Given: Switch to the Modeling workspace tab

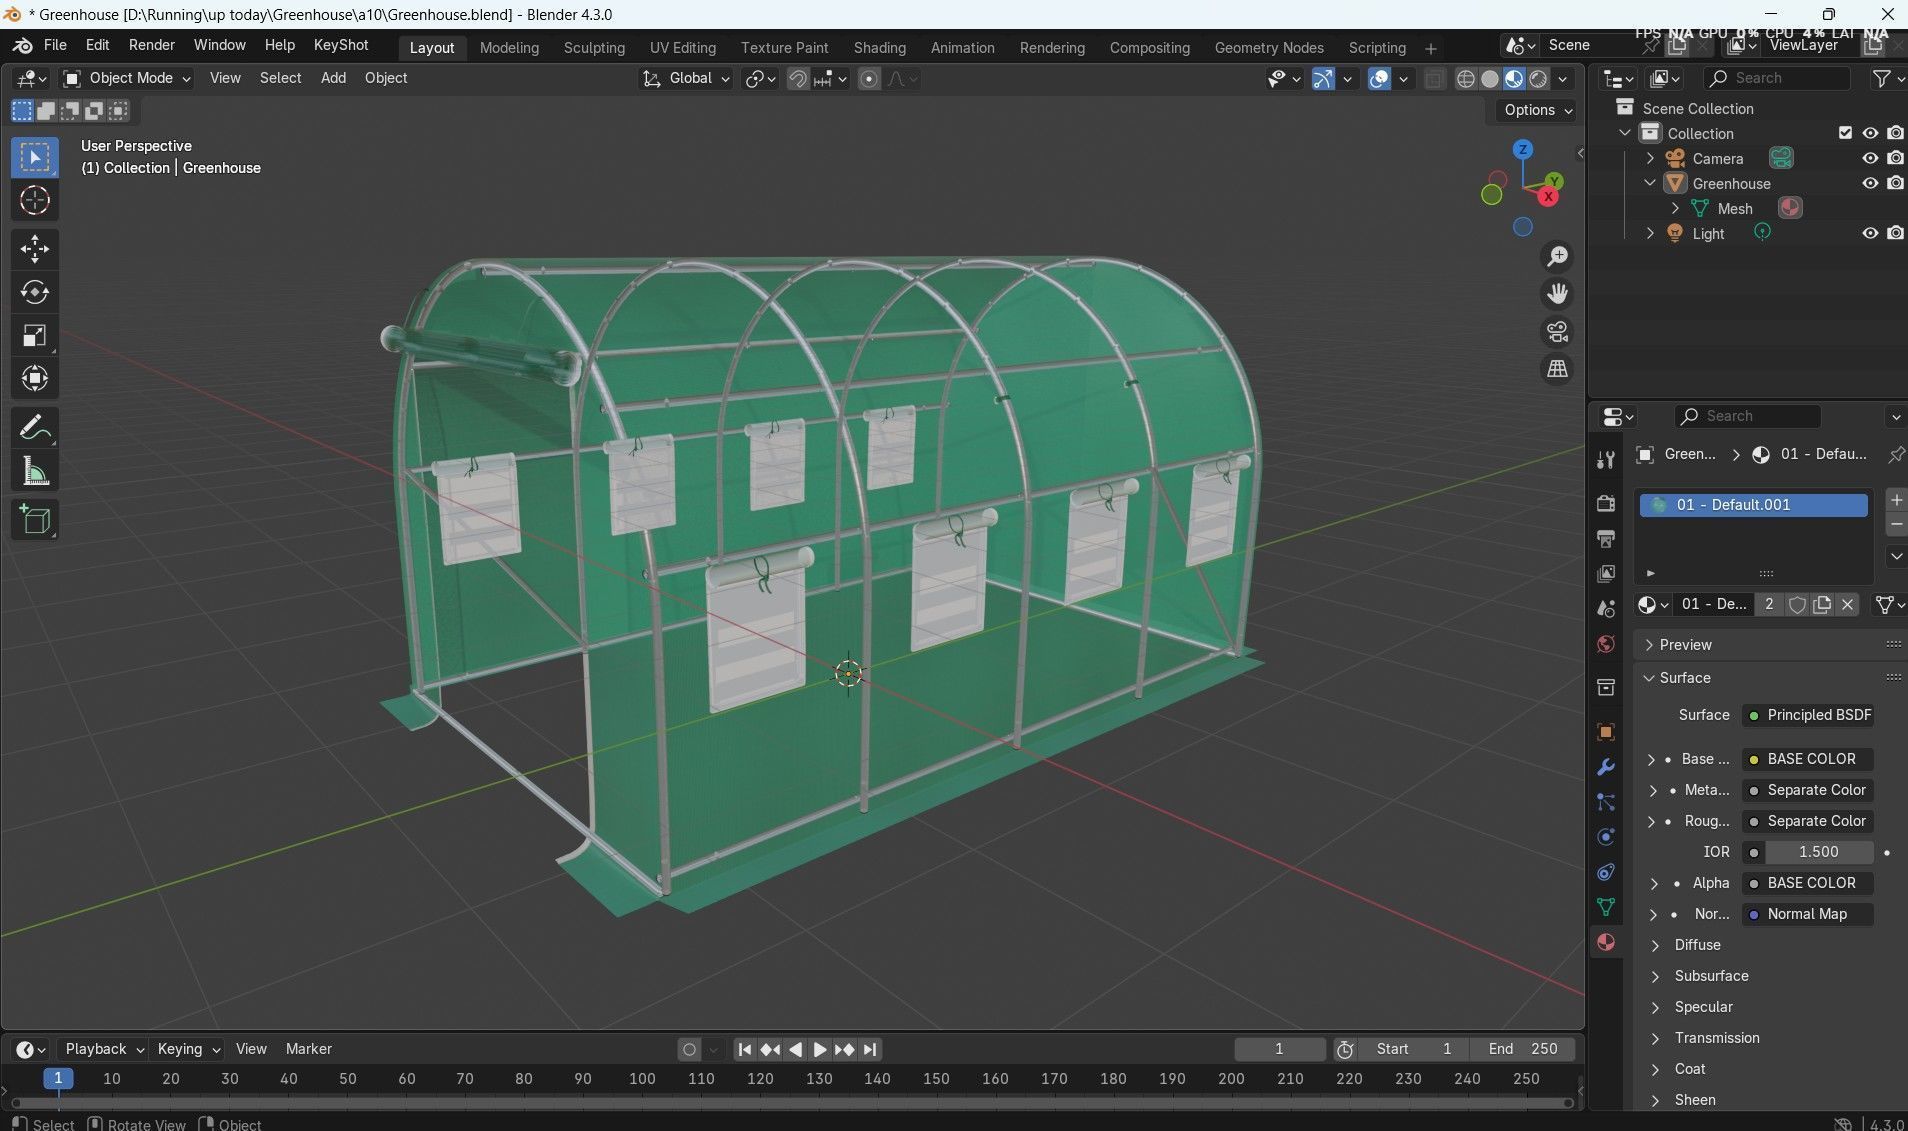Looking at the screenshot, I should tap(509, 48).
